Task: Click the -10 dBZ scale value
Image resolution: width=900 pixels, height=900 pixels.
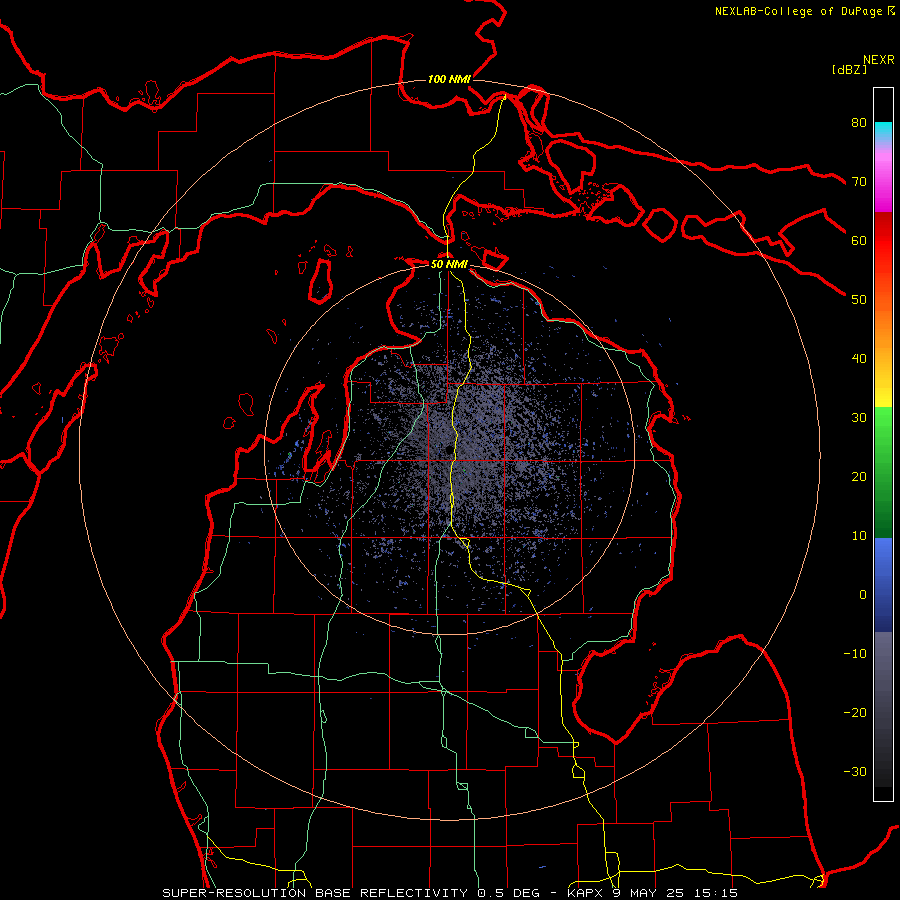Action: [855, 654]
